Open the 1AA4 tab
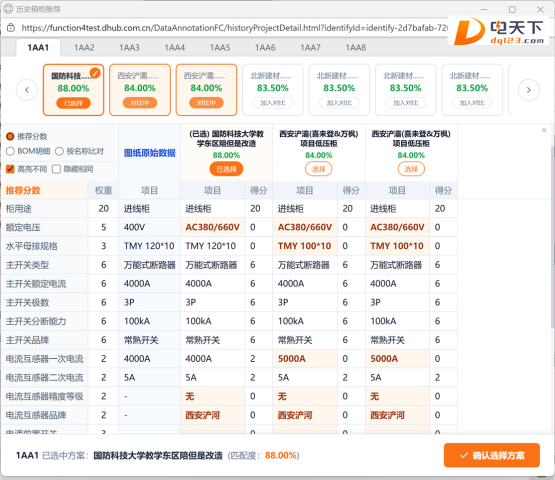 click(174, 48)
